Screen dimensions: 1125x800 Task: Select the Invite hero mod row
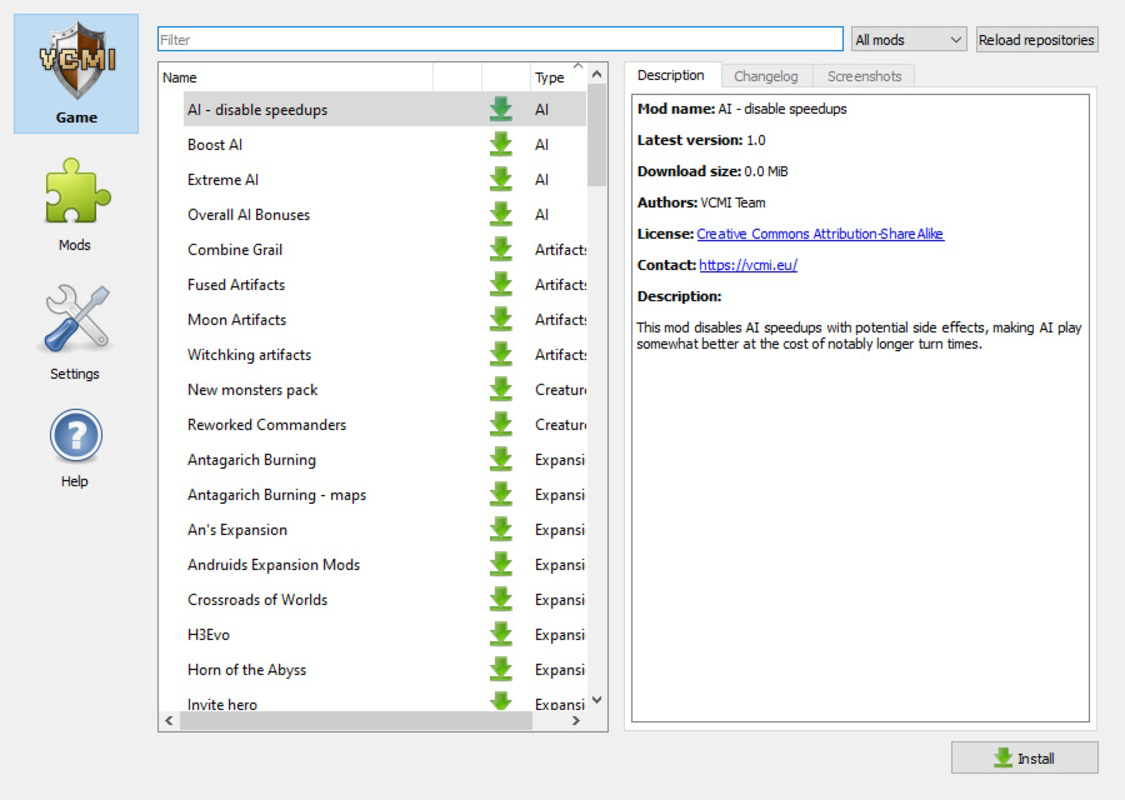pyautogui.click(x=385, y=700)
